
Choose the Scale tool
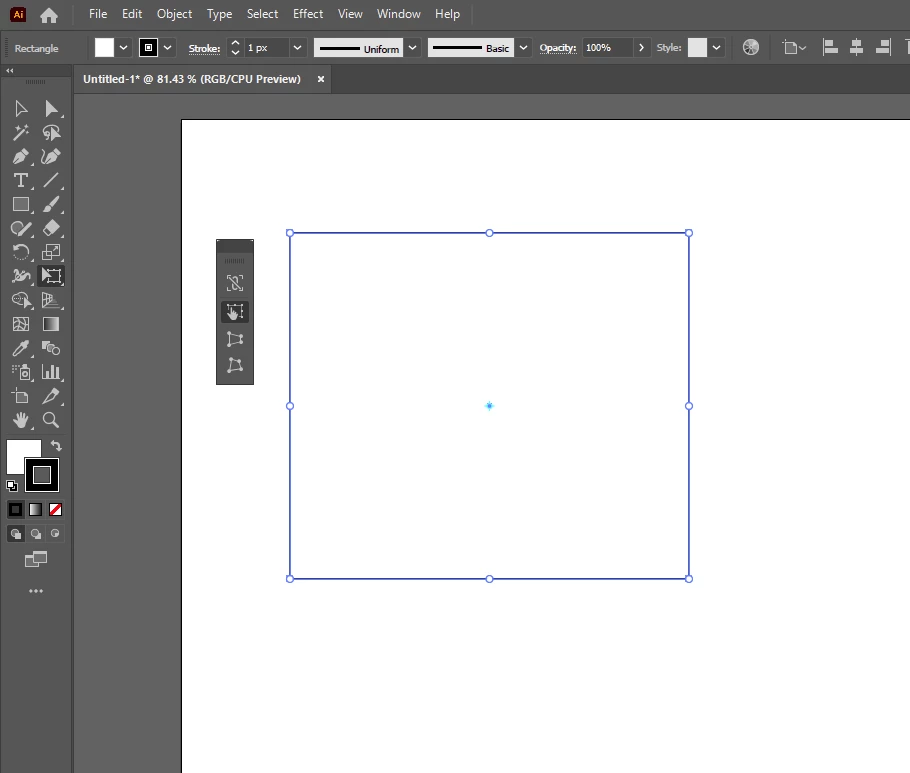51,252
